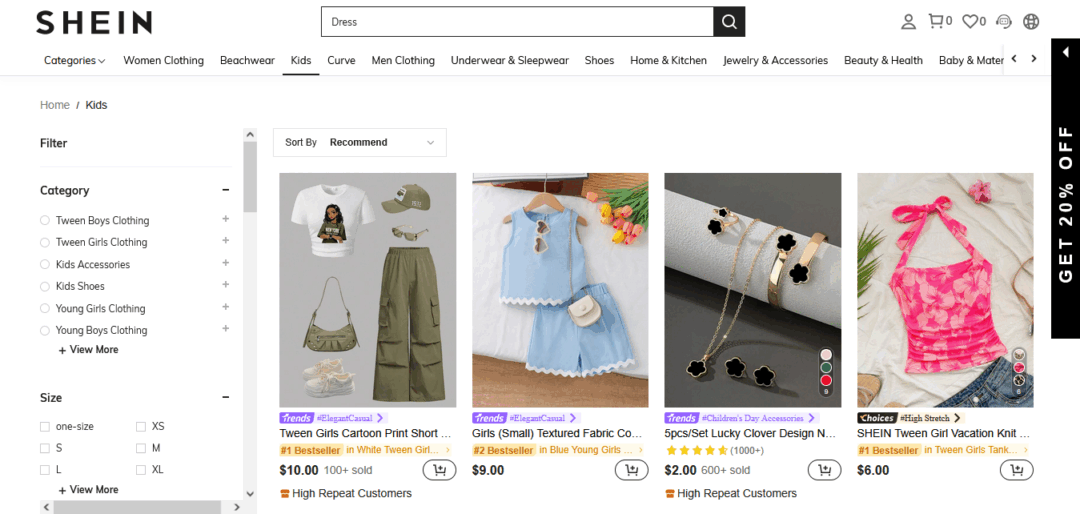Open the Tween Girls Cartoon Print product image

[x=368, y=290]
